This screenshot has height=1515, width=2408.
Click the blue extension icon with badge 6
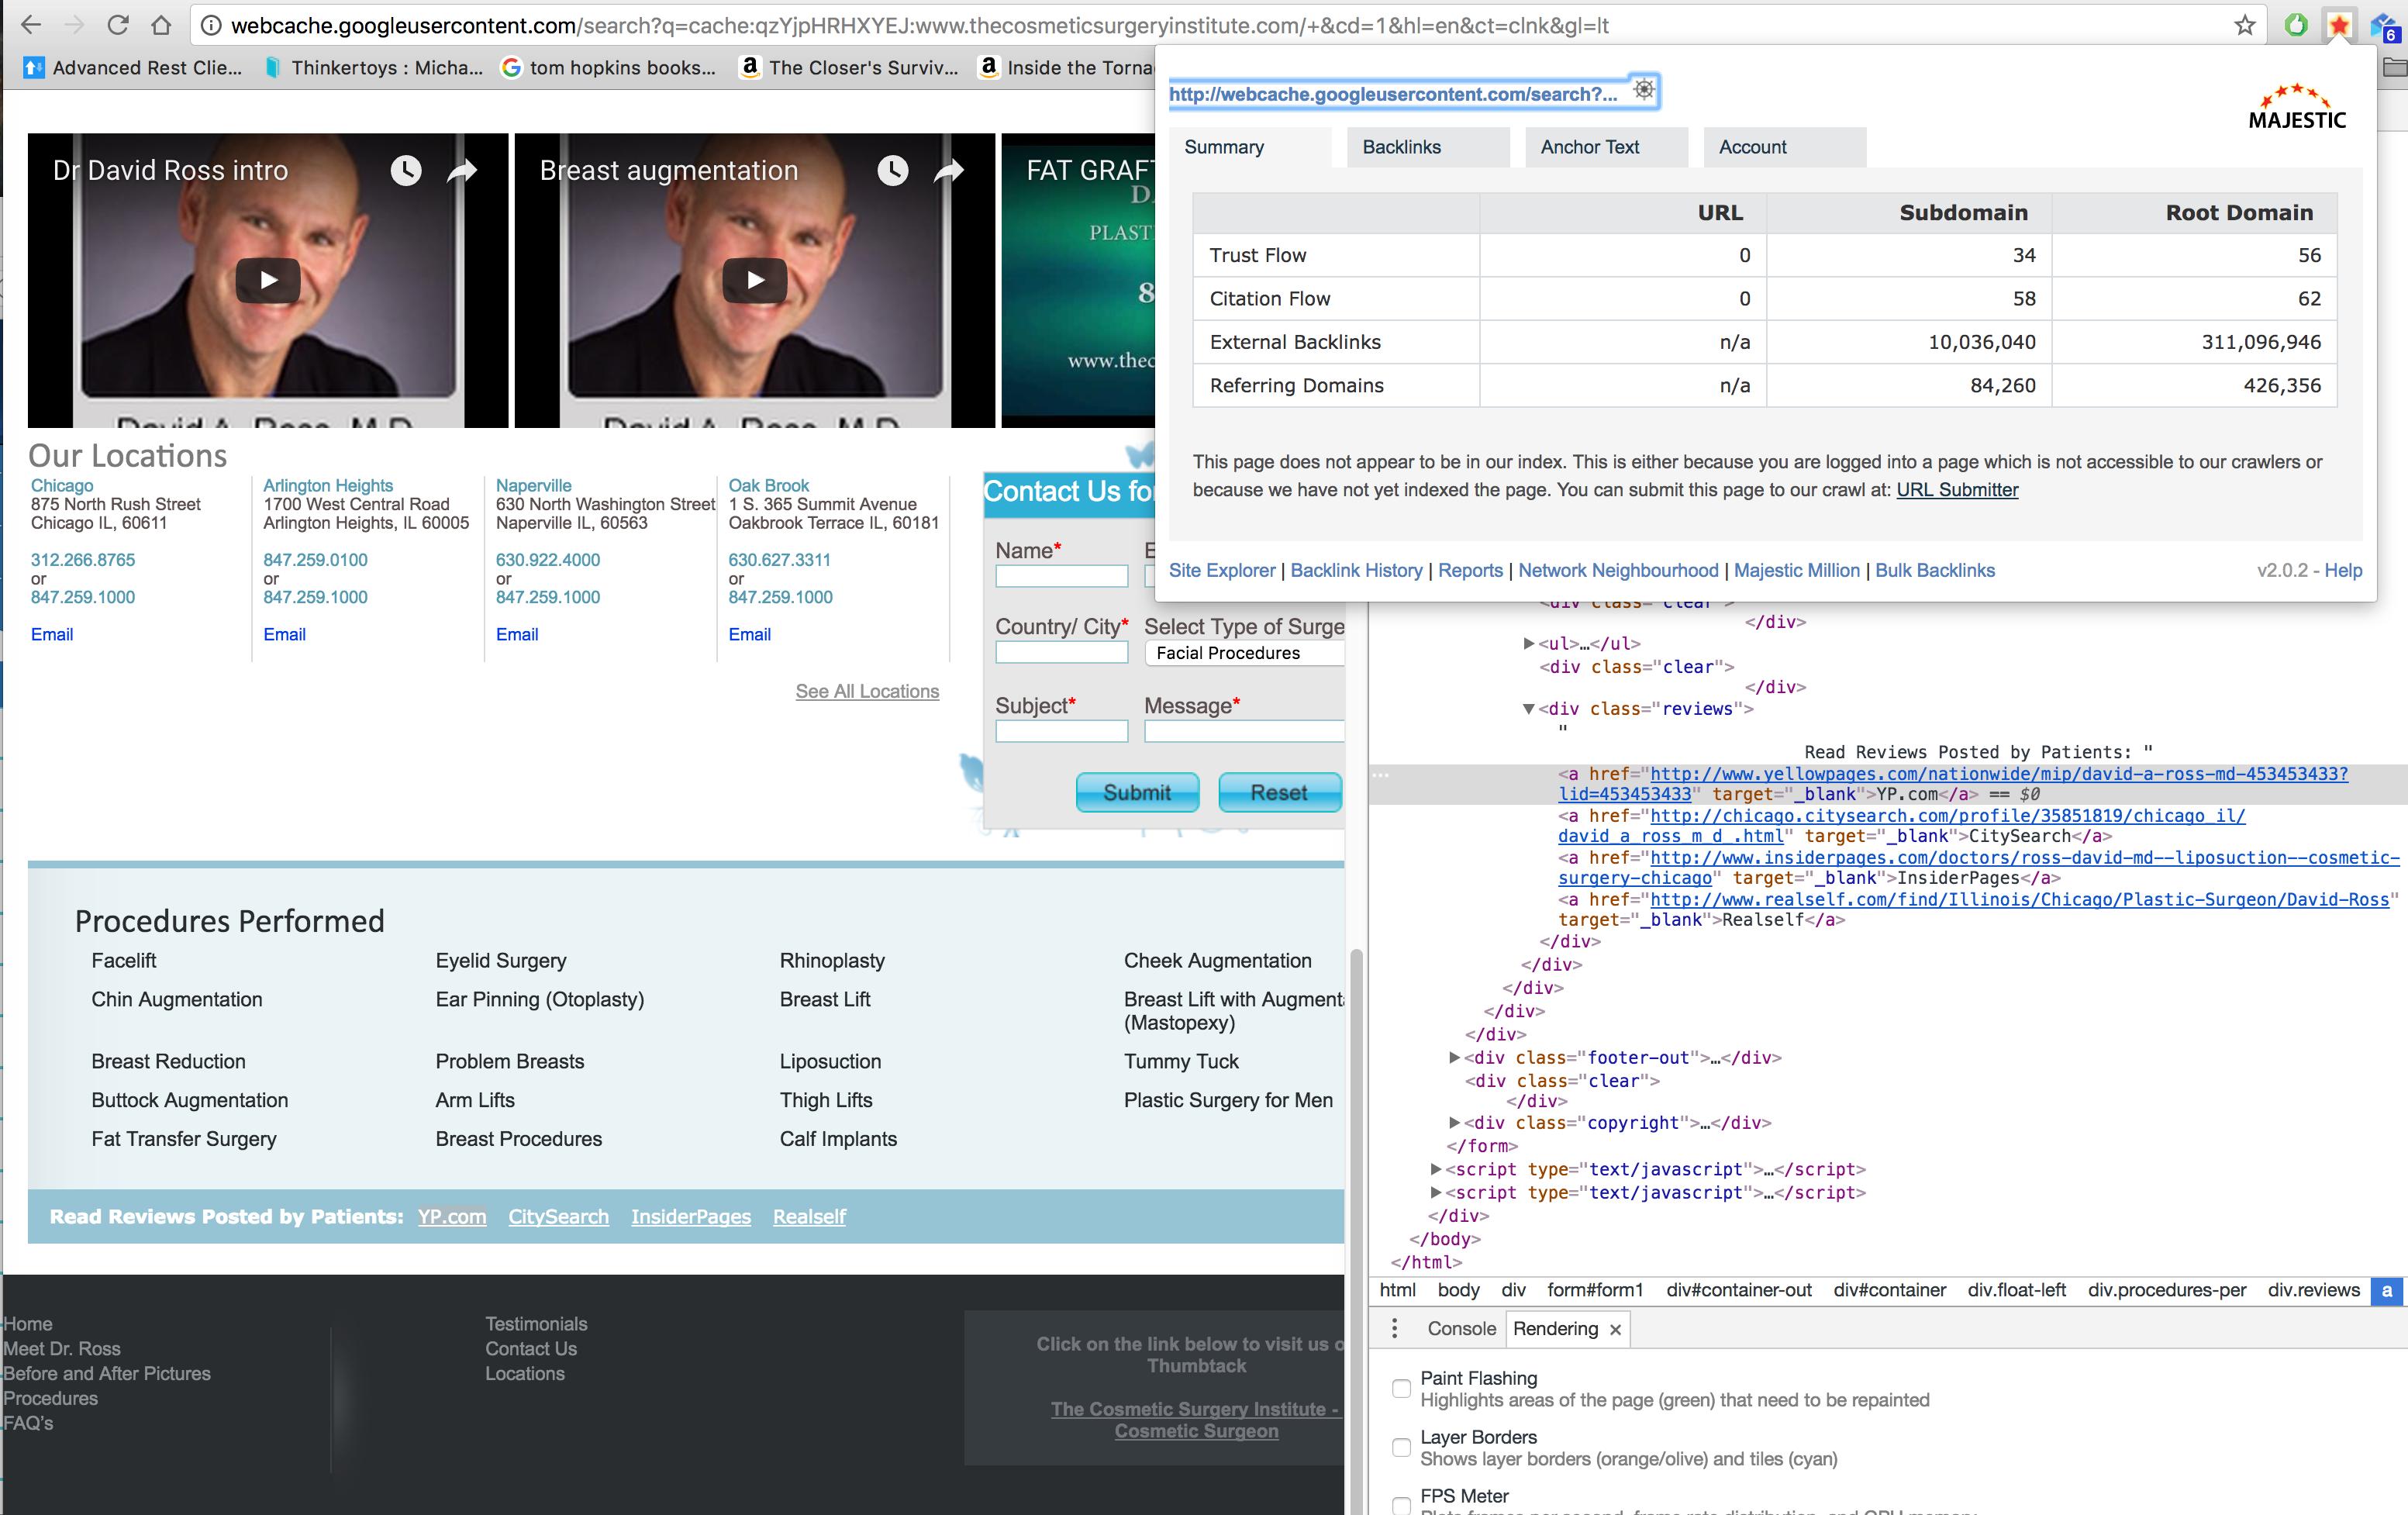pos(2384,26)
